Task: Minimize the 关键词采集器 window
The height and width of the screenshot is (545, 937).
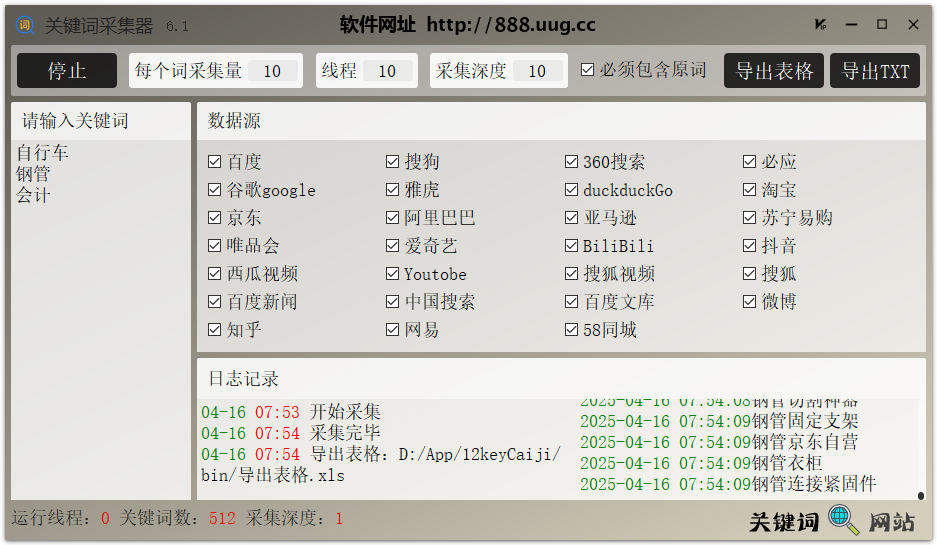Action: (852, 25)
